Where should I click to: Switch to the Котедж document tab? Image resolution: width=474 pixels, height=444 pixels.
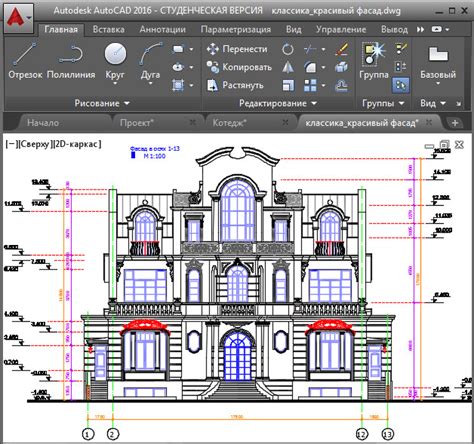point(229,123)
